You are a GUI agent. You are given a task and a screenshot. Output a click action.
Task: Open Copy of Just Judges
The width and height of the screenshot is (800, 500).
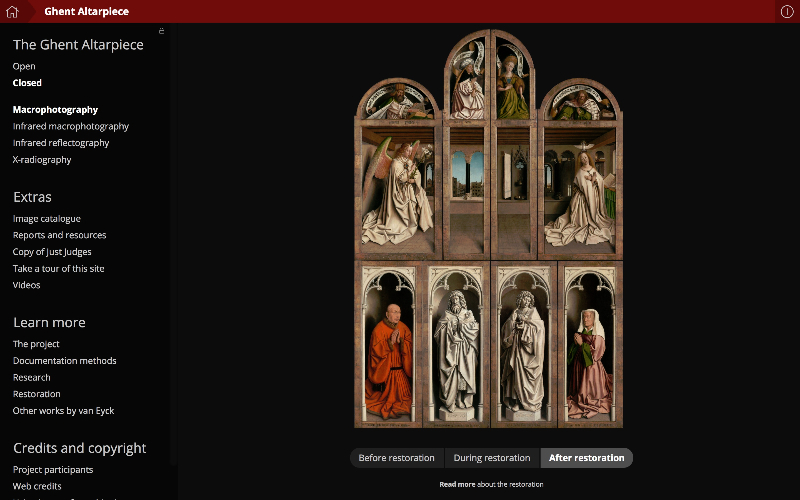tap(52, 252)
